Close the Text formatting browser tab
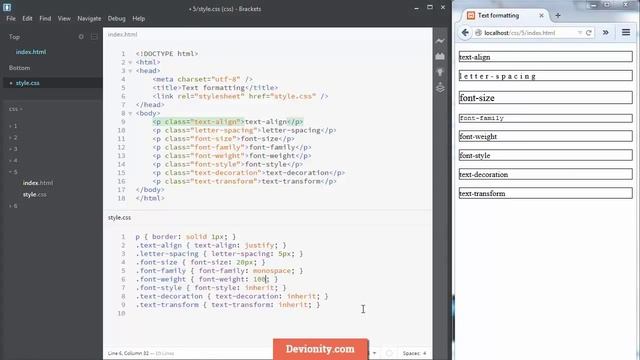The image size is (640, 360). (541, 16)
